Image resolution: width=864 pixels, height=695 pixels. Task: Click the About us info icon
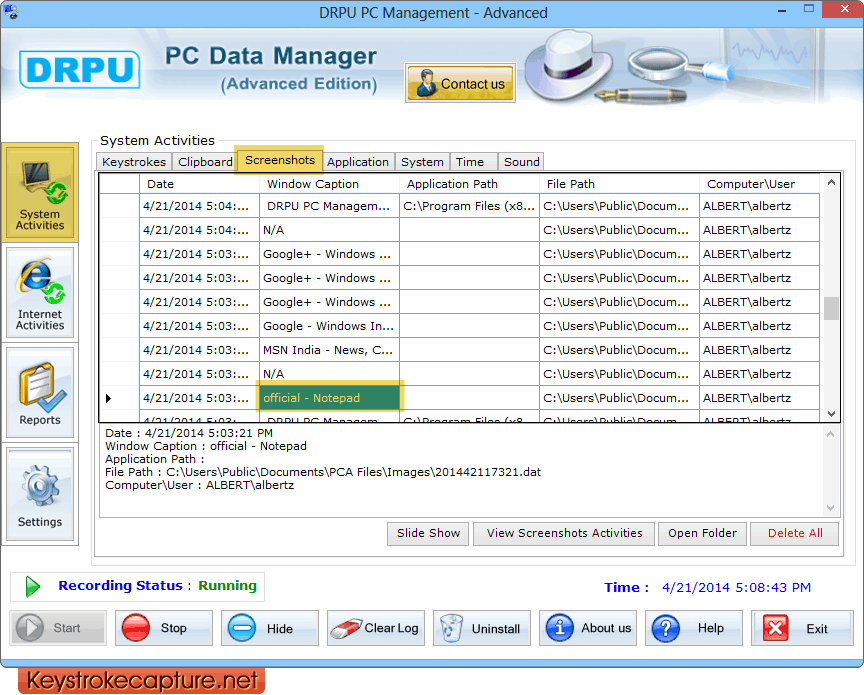[559, 628]
